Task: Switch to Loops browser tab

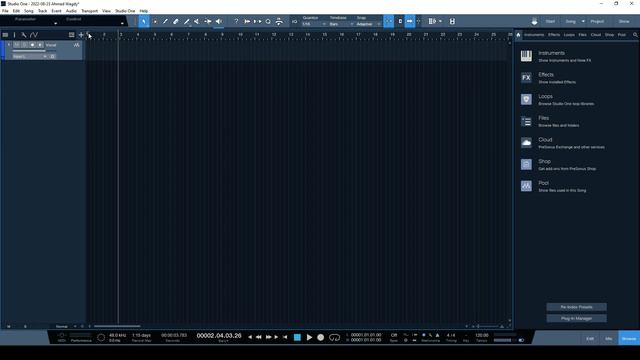Action: click(x=569, y=35)
